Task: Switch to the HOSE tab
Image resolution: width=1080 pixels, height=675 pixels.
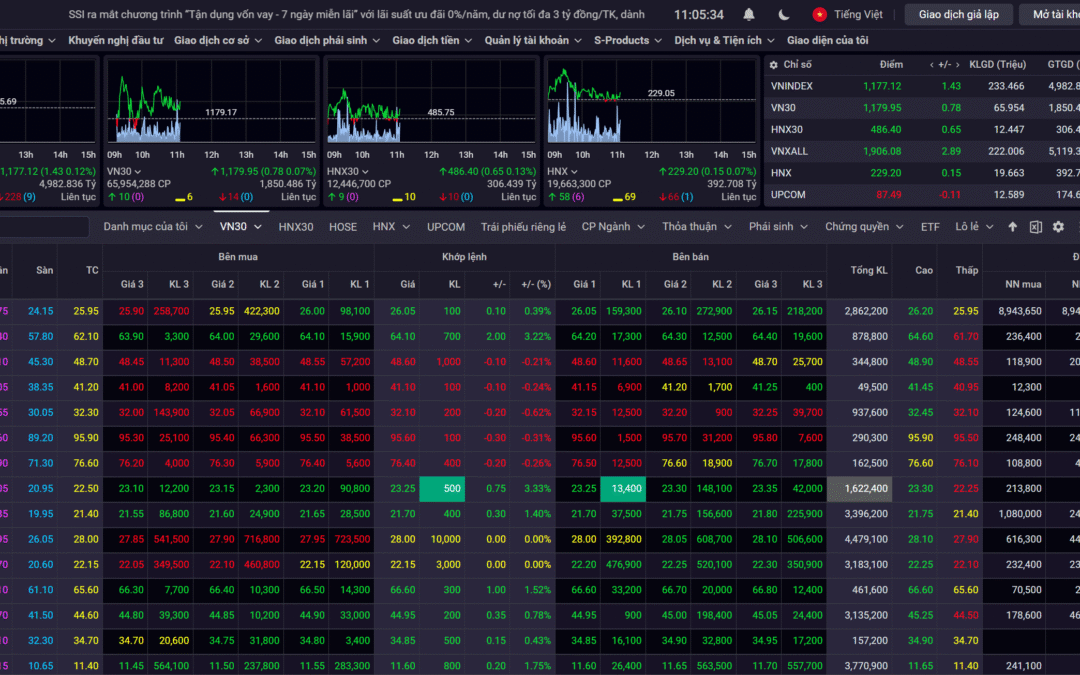Action: tap(343, 227)
